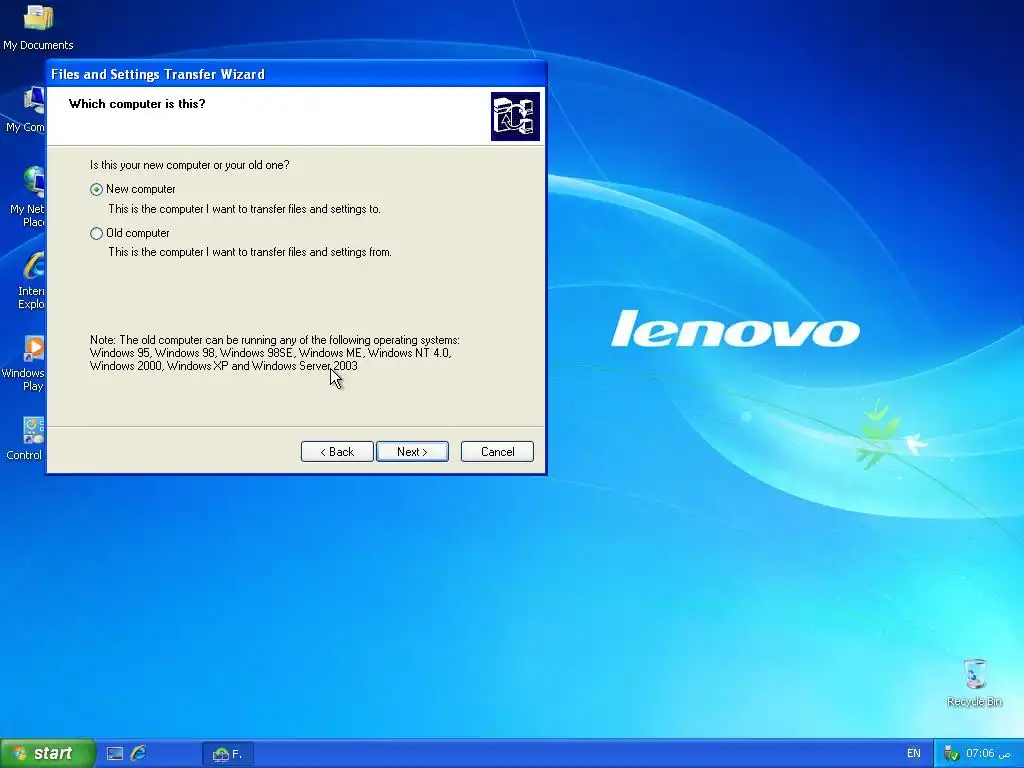Click the system tray network icon

point(951,754)
